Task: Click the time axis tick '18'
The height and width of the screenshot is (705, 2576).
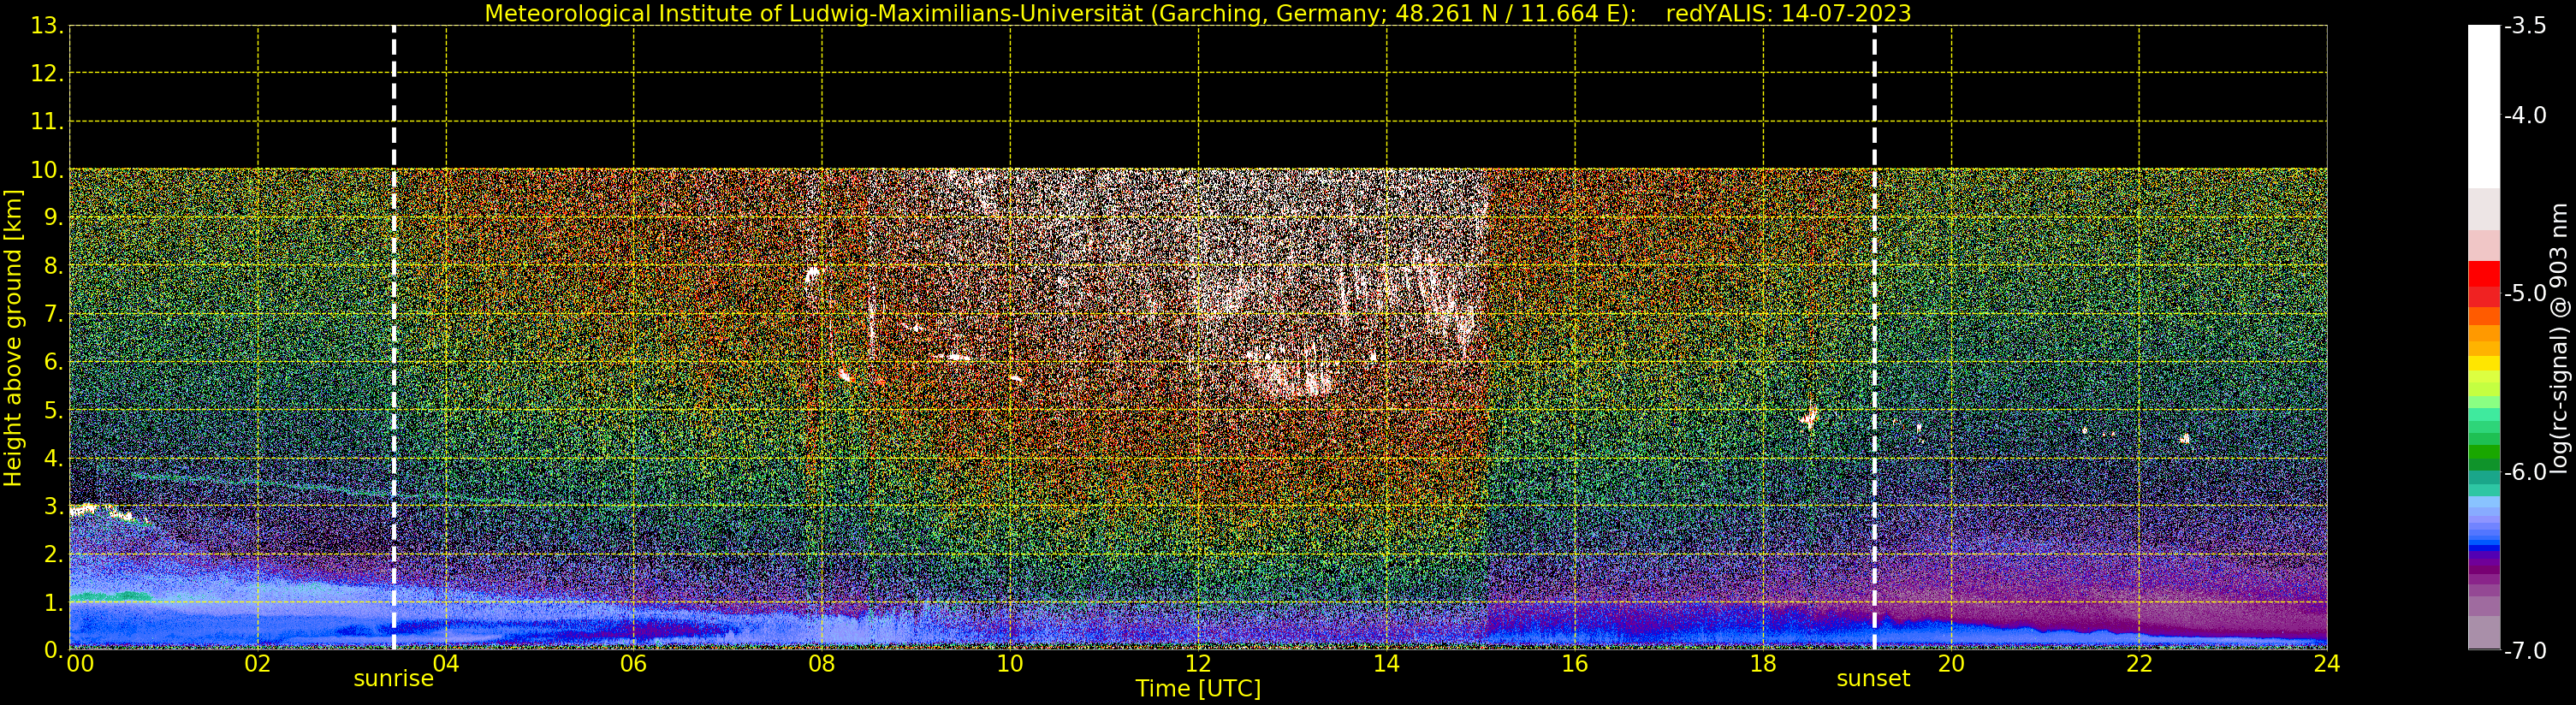Action: 1763,664
